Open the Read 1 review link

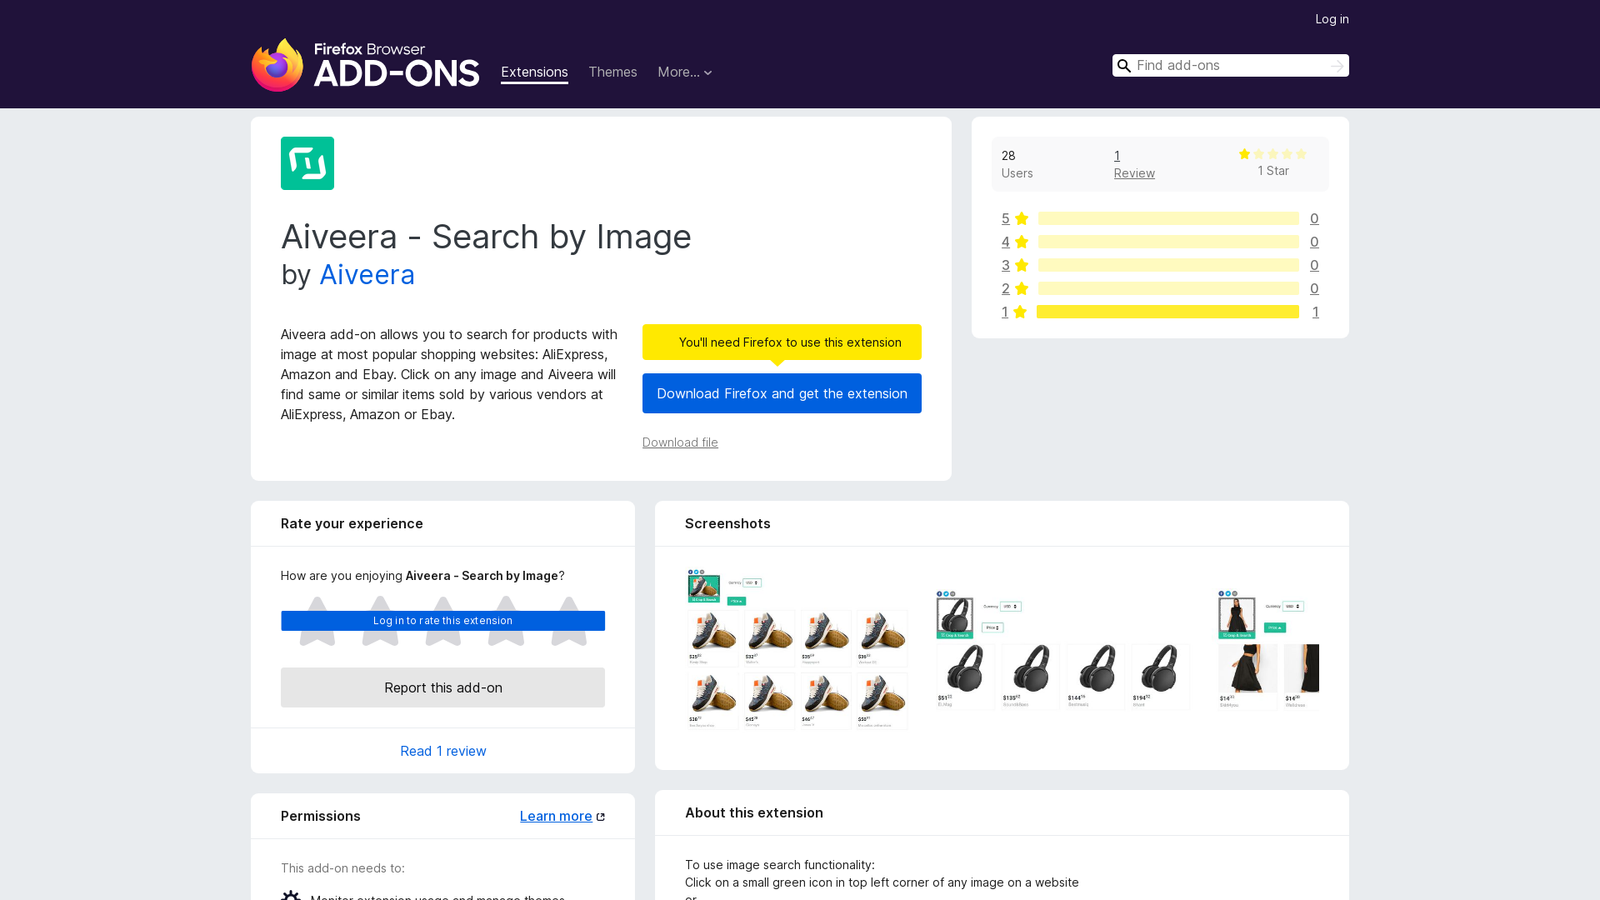[x=443, y=751]
